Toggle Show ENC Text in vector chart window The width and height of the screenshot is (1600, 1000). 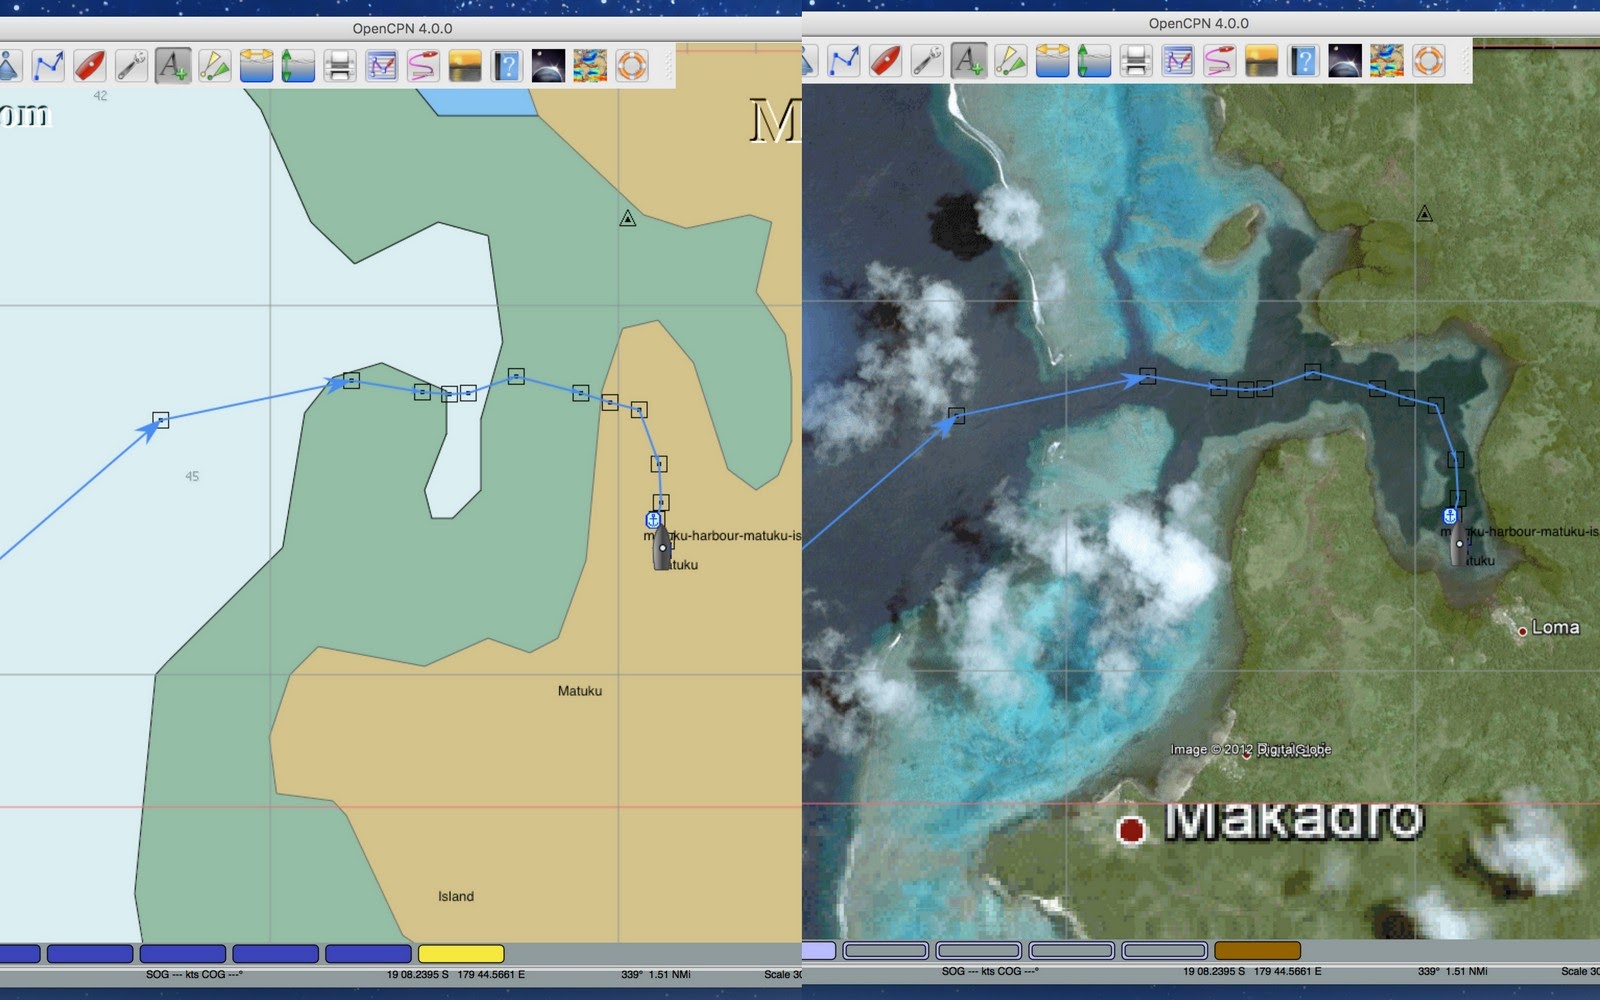pyautogui.click(x=173, y=66)
